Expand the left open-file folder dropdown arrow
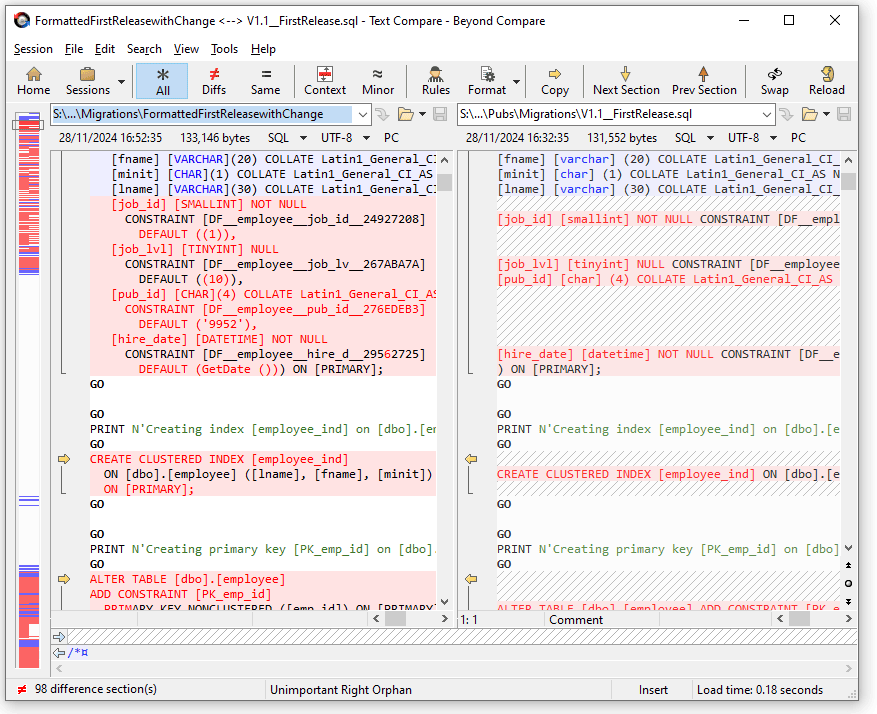The width and height of the screenshot is (877, 714). (422, 115)
